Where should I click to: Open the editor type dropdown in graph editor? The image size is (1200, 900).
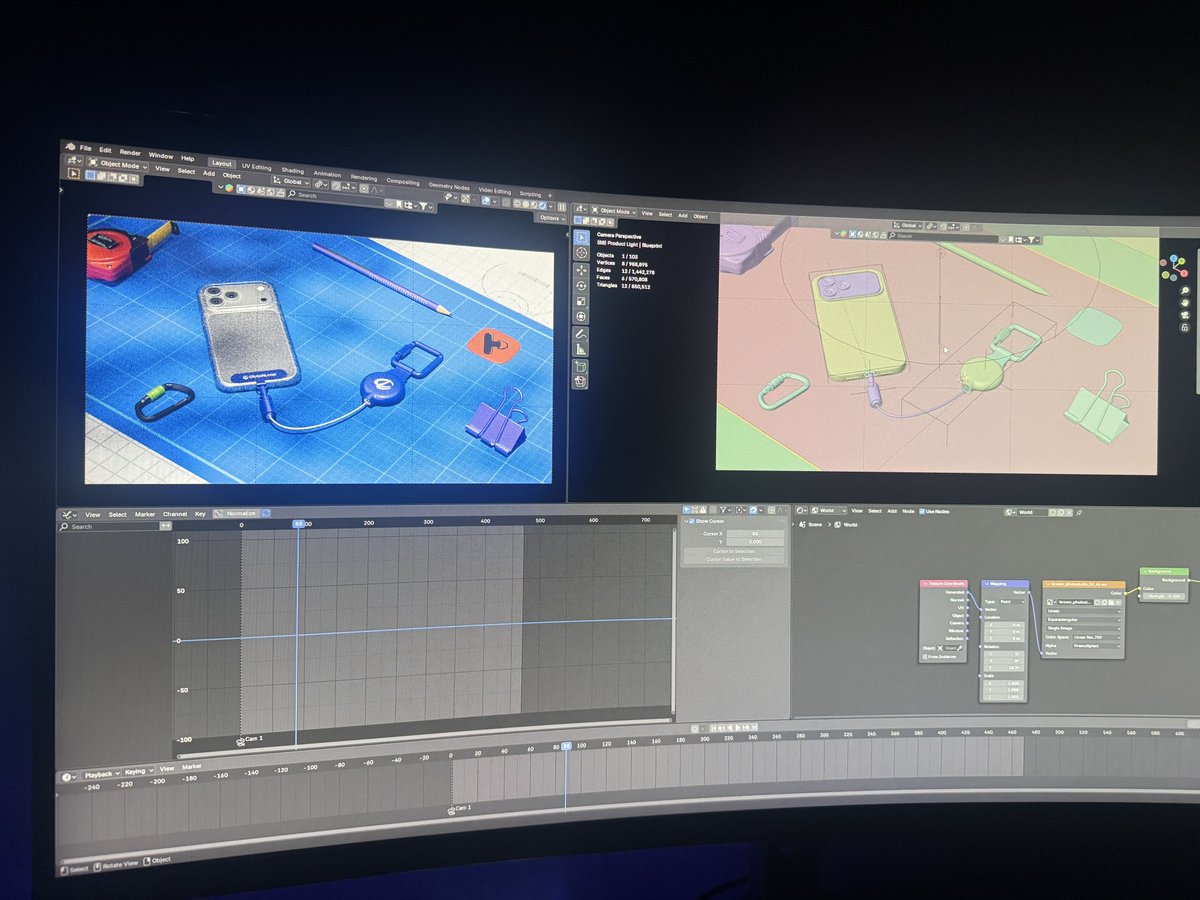(67, 514)
